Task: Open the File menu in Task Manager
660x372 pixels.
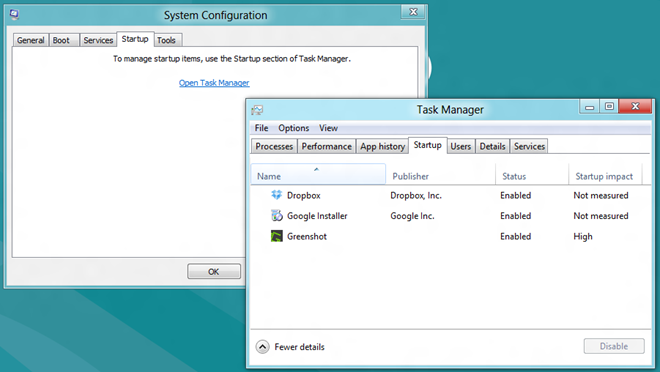Action: coord(261,128)
